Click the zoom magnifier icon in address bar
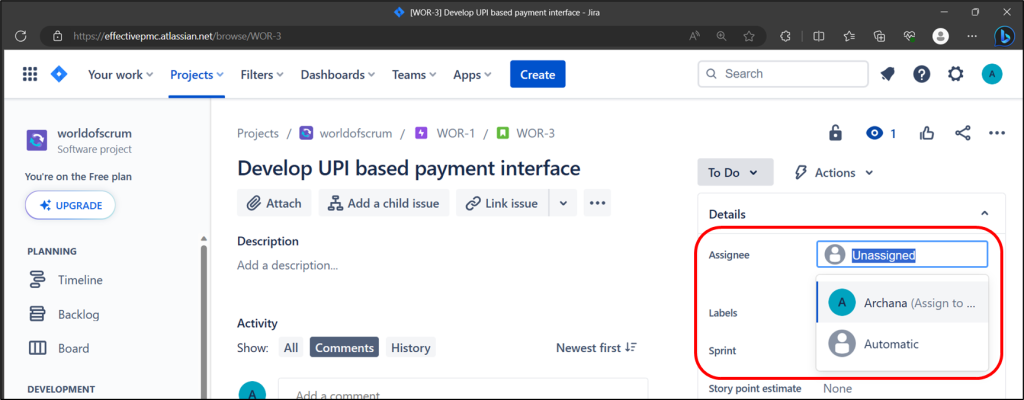This screenshot has width=1024, height=400. pyautogui.click(x=722, y=37)
